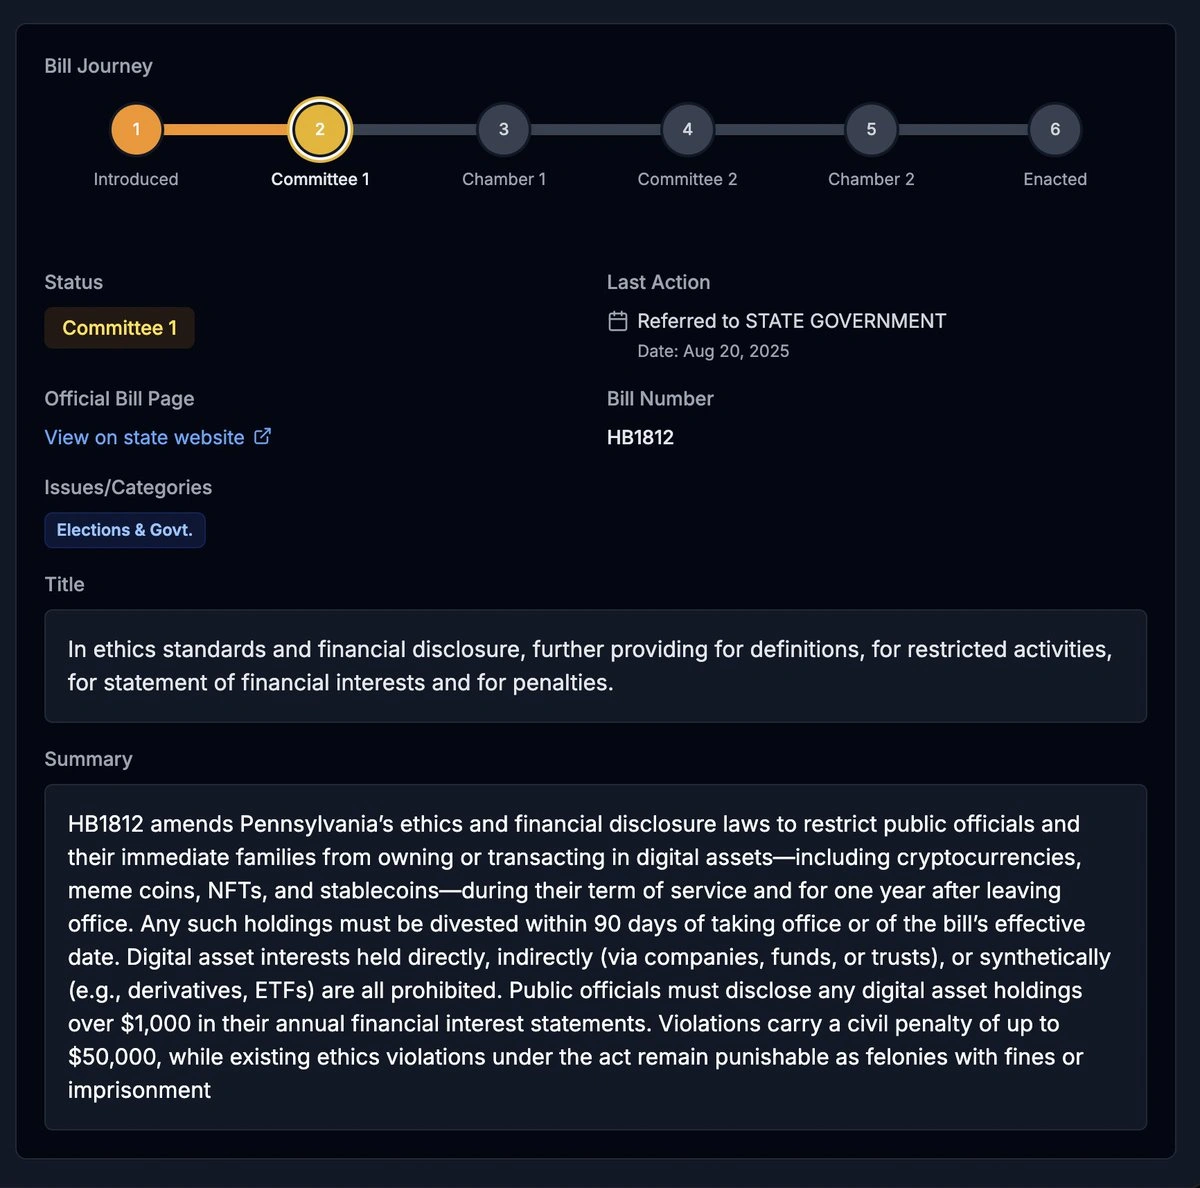
Task: Click step 1 Introduced circle
Action: [136, 130]
